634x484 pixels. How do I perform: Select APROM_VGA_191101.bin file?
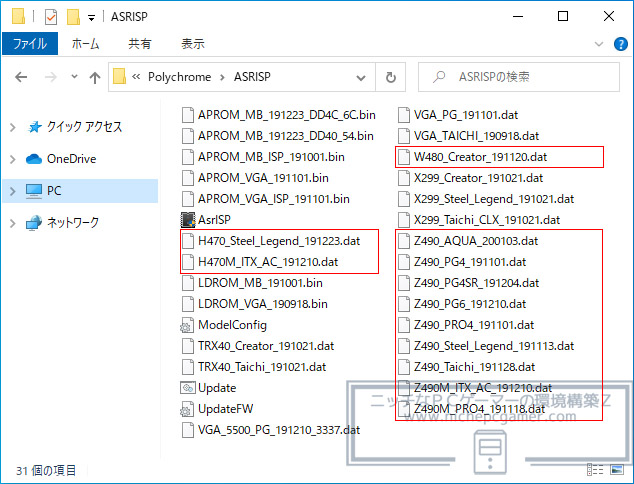[x=255, y=178]
